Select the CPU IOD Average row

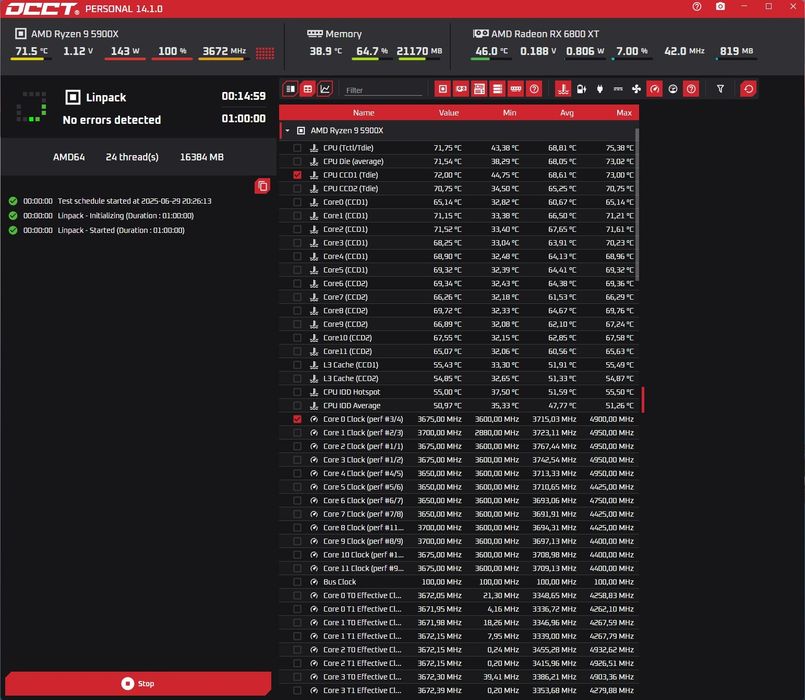click(x=458, y=406)
